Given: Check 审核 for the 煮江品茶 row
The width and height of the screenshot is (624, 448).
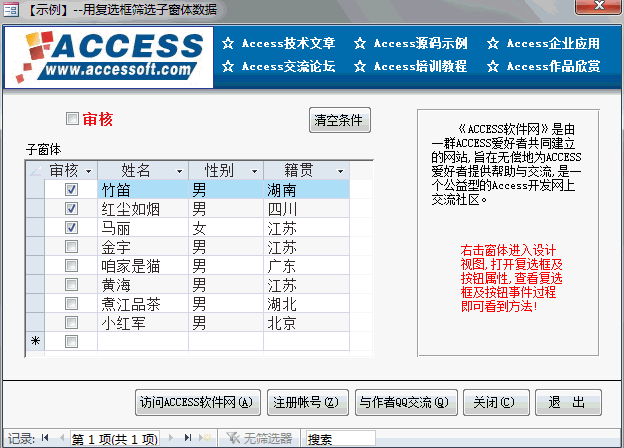Looking at the screenshot, I should pos(71,304).
